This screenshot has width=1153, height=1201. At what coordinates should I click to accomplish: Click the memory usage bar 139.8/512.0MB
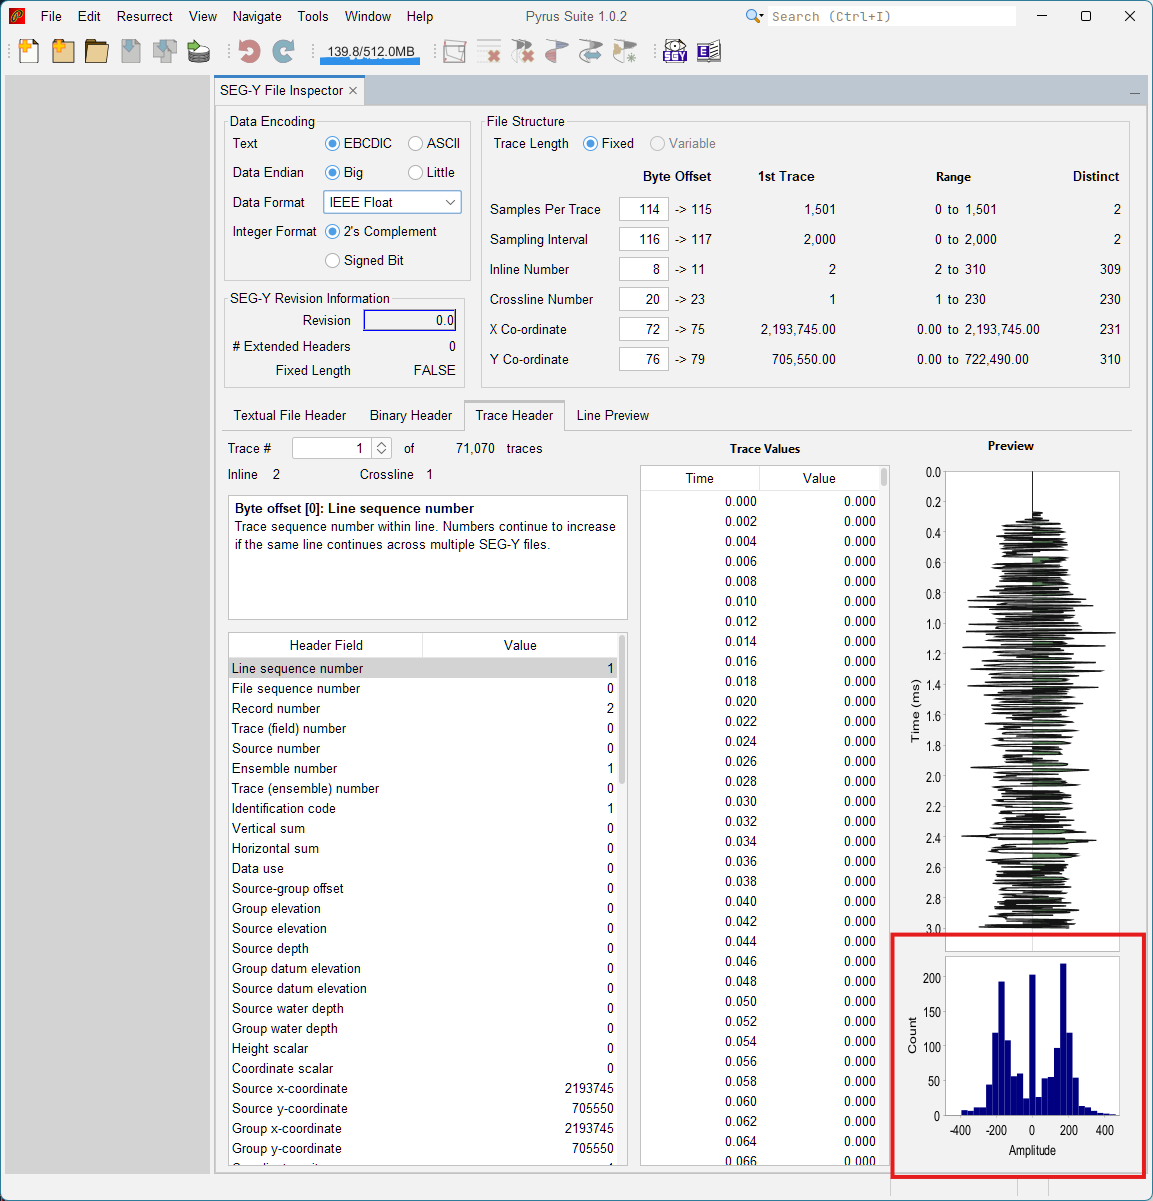[370, 52]
